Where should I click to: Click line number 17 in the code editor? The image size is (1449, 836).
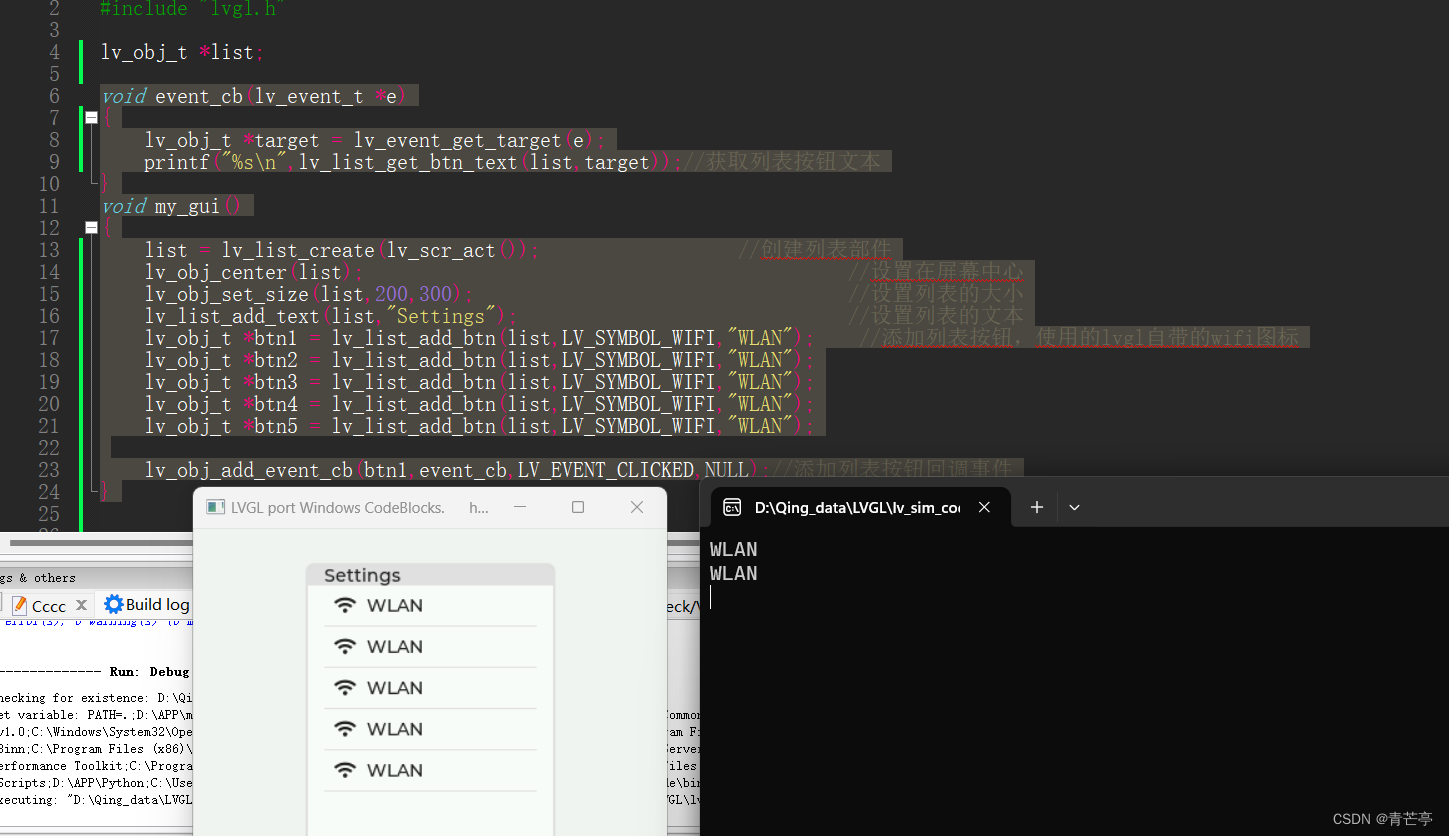(49, 338)
